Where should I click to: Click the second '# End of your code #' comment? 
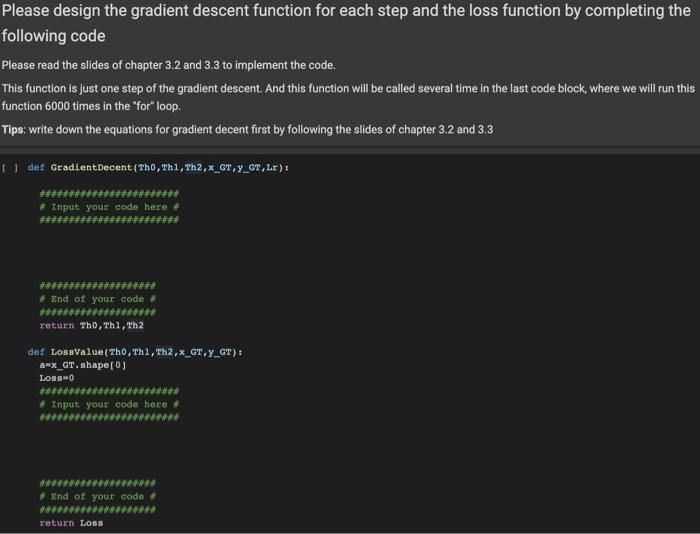point(97,496)
